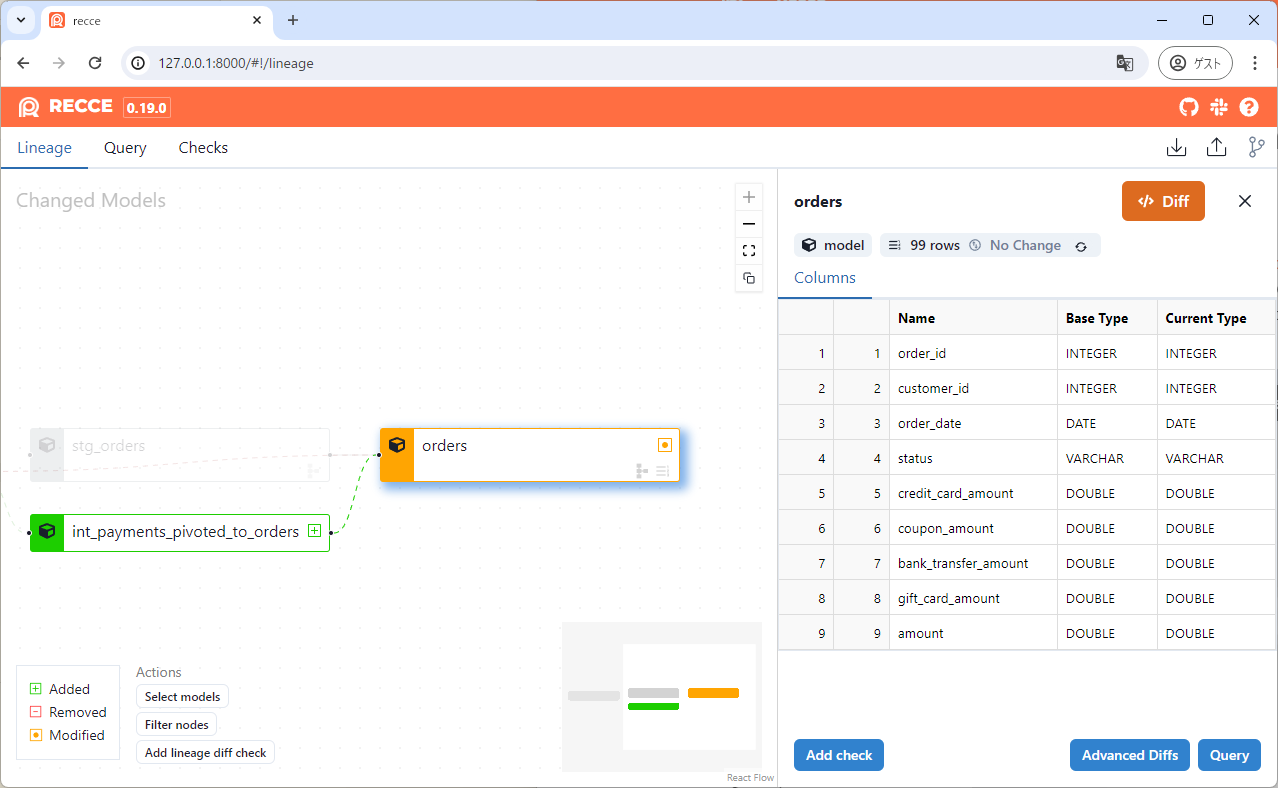The width and height of the screenshot is (1278, 788).
Task: Click the customer_id column row
Action: pyautogui.click(x=1027, y=388)
